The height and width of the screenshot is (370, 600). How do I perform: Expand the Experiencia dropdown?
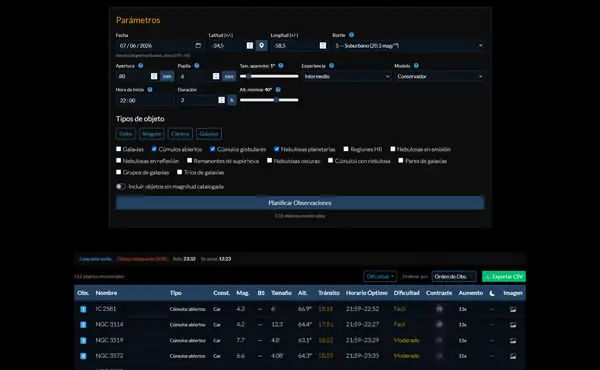346,76
